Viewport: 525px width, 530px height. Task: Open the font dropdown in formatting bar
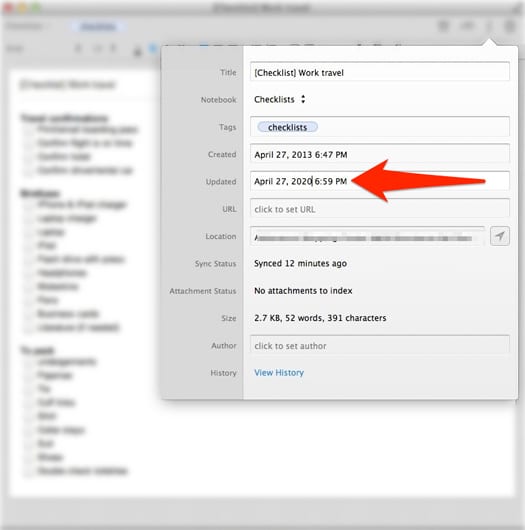[15, 49]
